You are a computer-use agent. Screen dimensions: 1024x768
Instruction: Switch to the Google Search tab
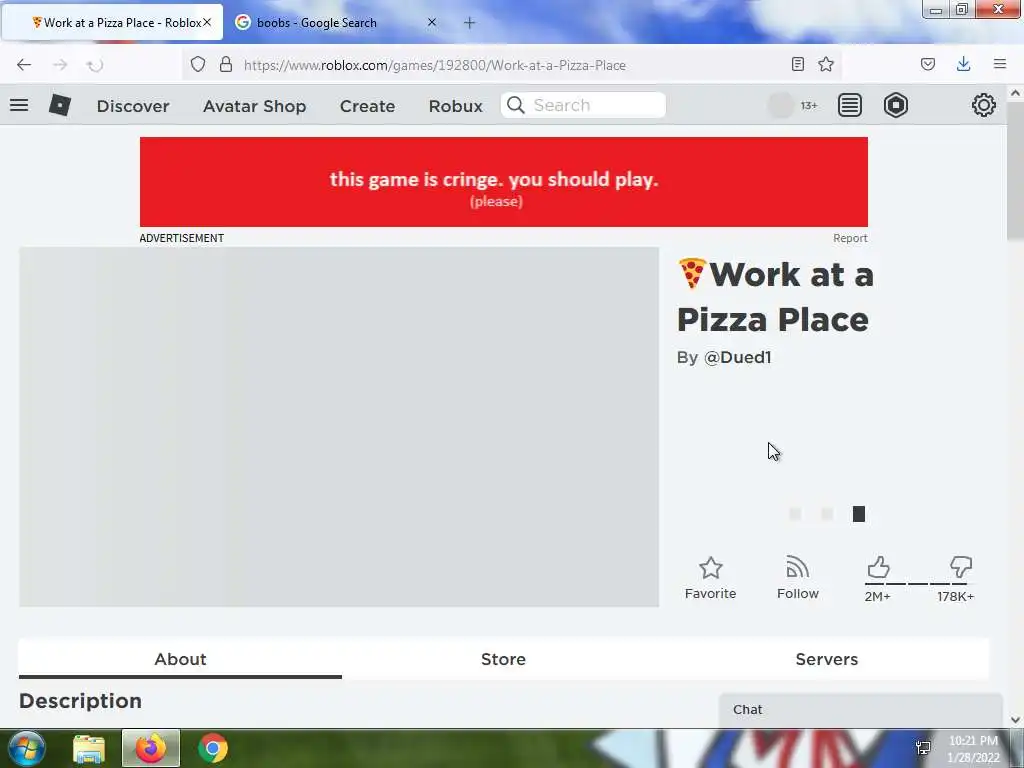pyautogui.click(x=336, y=22)
